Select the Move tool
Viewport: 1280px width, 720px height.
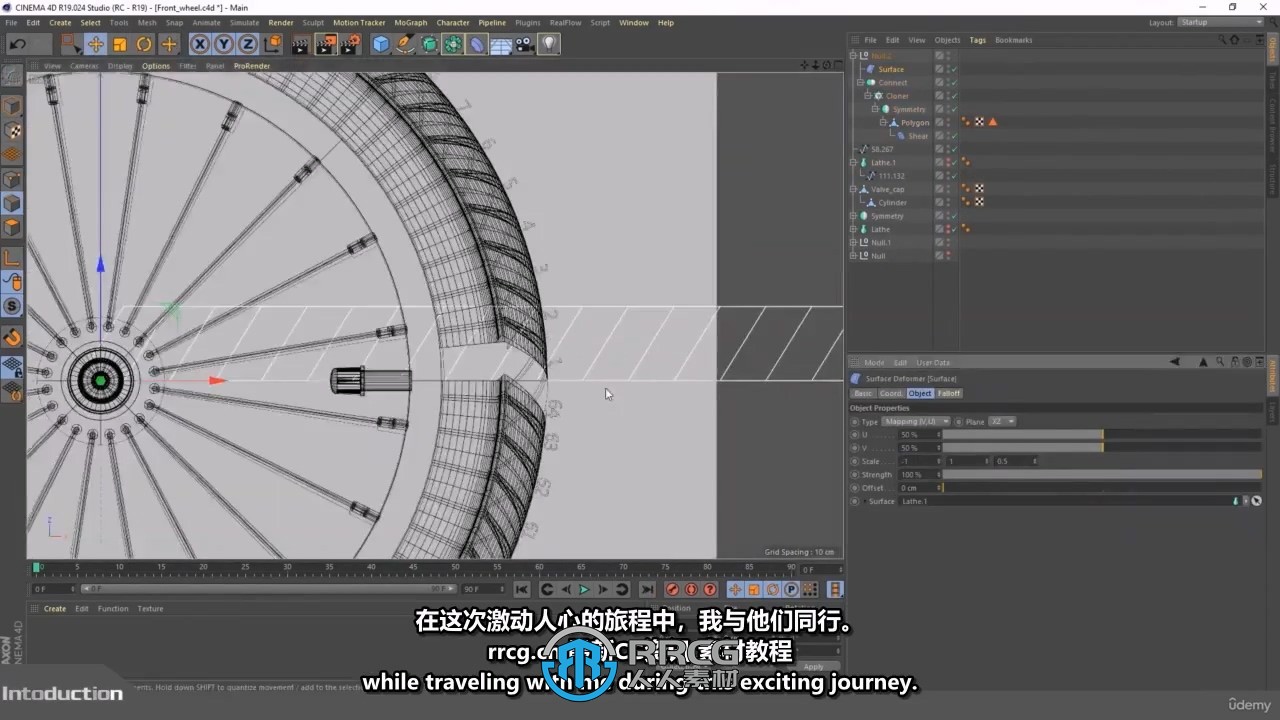click(95, 44)
